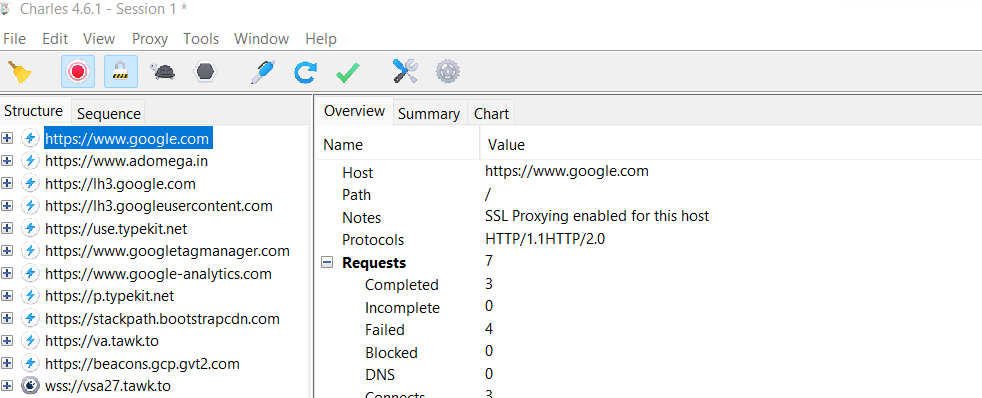982x398 pixels.
Task: Select the Completed requests row
Action: tap(649, 285)
